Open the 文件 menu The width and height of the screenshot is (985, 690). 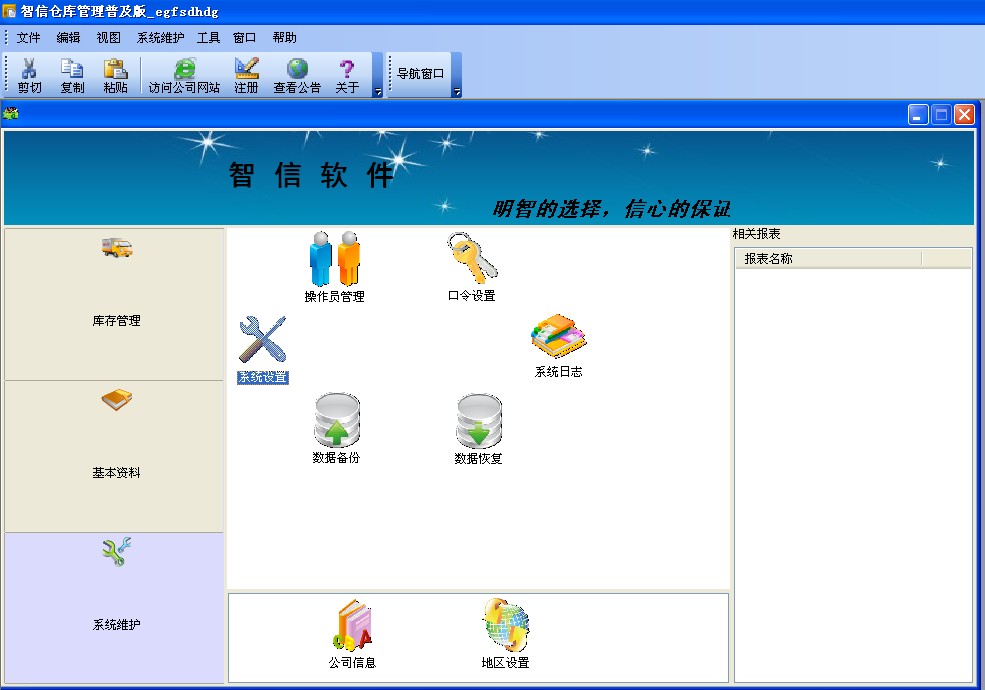(28, 38)
